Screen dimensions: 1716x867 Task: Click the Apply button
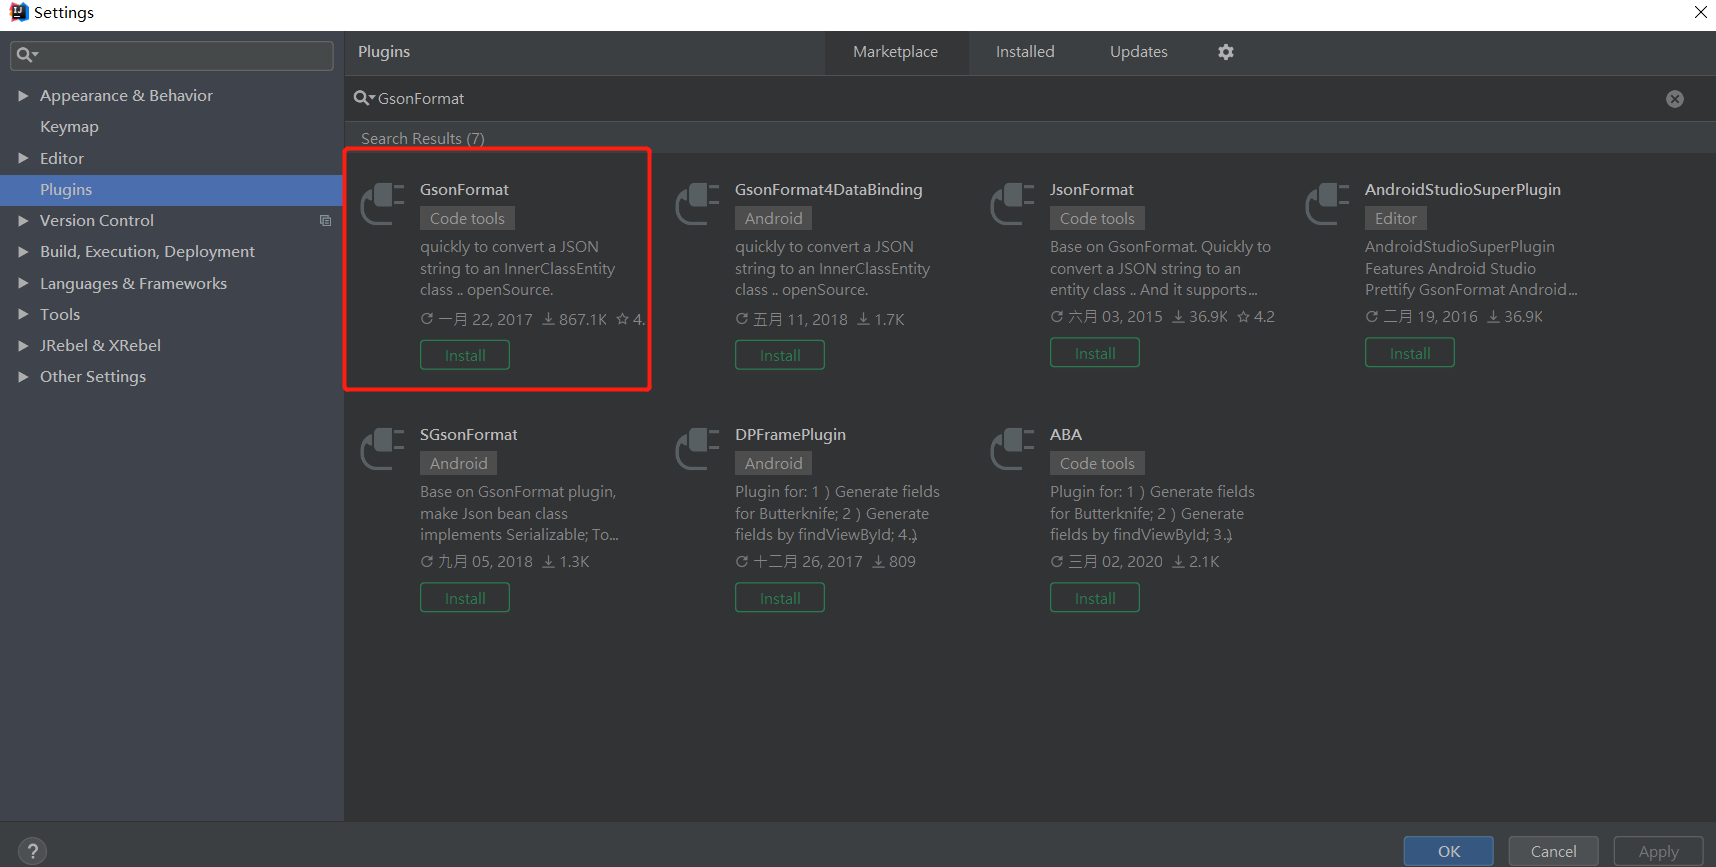coord(1658,851)
